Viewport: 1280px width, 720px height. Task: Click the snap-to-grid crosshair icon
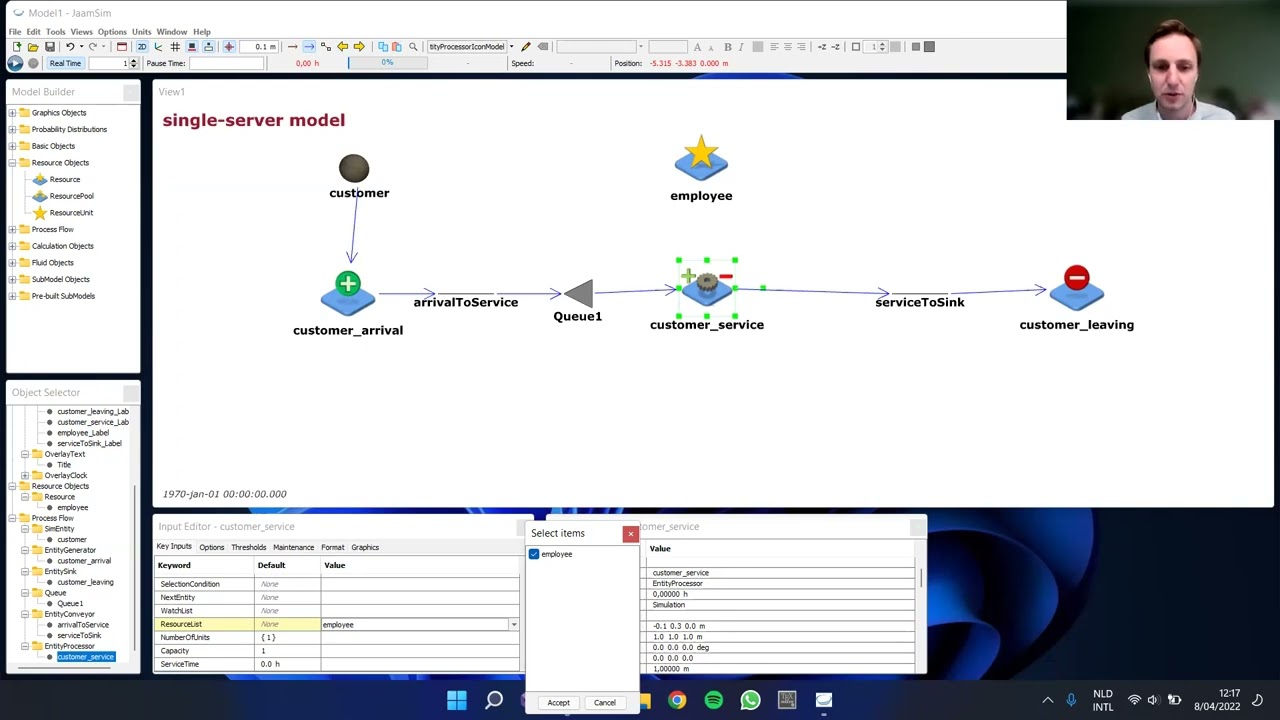(229, 46)
